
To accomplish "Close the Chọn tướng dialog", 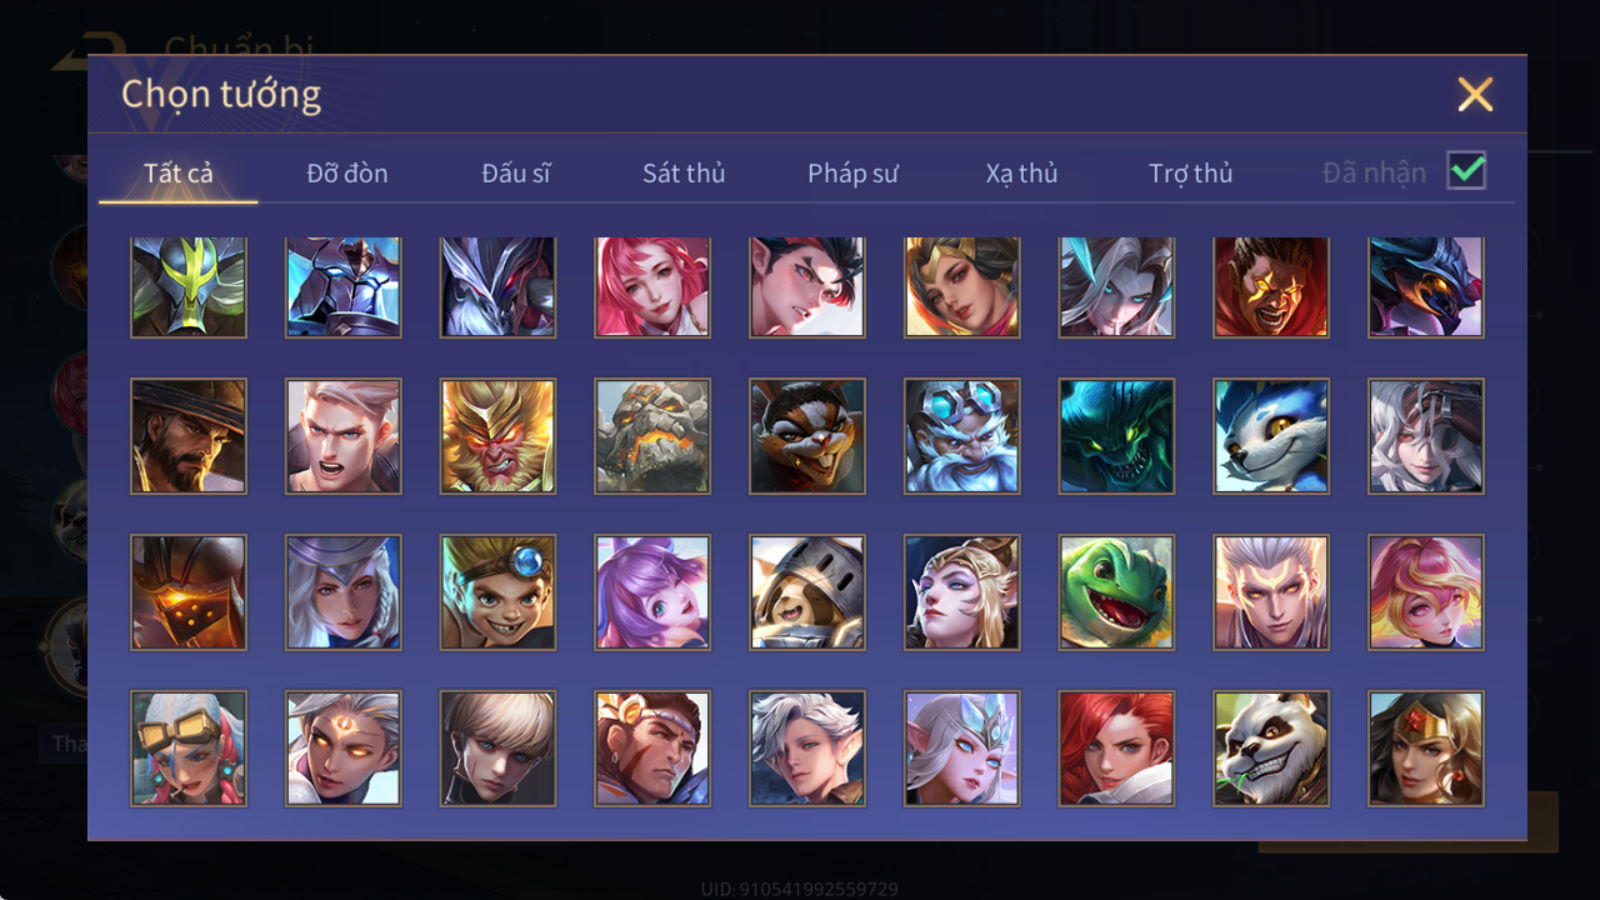I will [1475, 95].
